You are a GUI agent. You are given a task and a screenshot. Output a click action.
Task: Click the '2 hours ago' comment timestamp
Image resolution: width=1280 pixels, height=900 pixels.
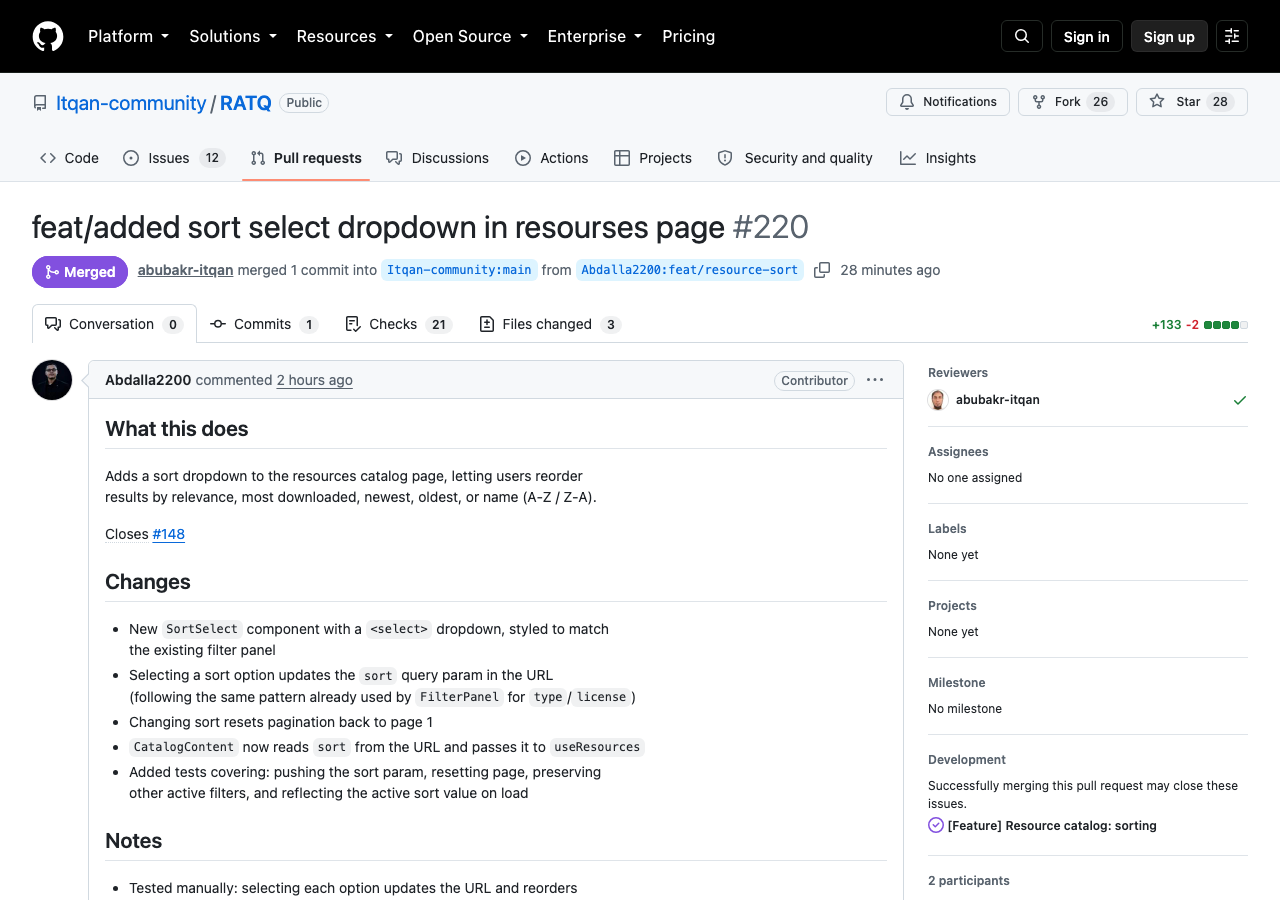pos(315,380)
